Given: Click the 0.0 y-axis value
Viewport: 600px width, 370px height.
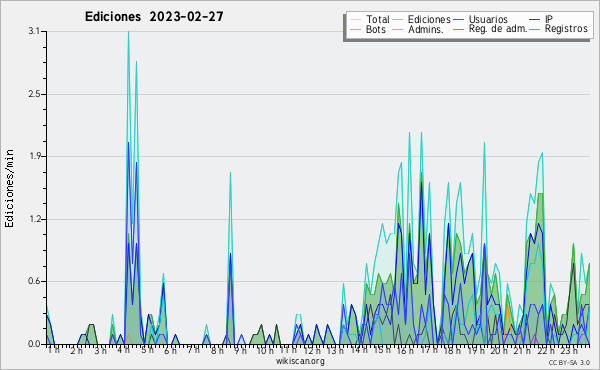Looking at the screenshot, I should [x=34, y=344].
